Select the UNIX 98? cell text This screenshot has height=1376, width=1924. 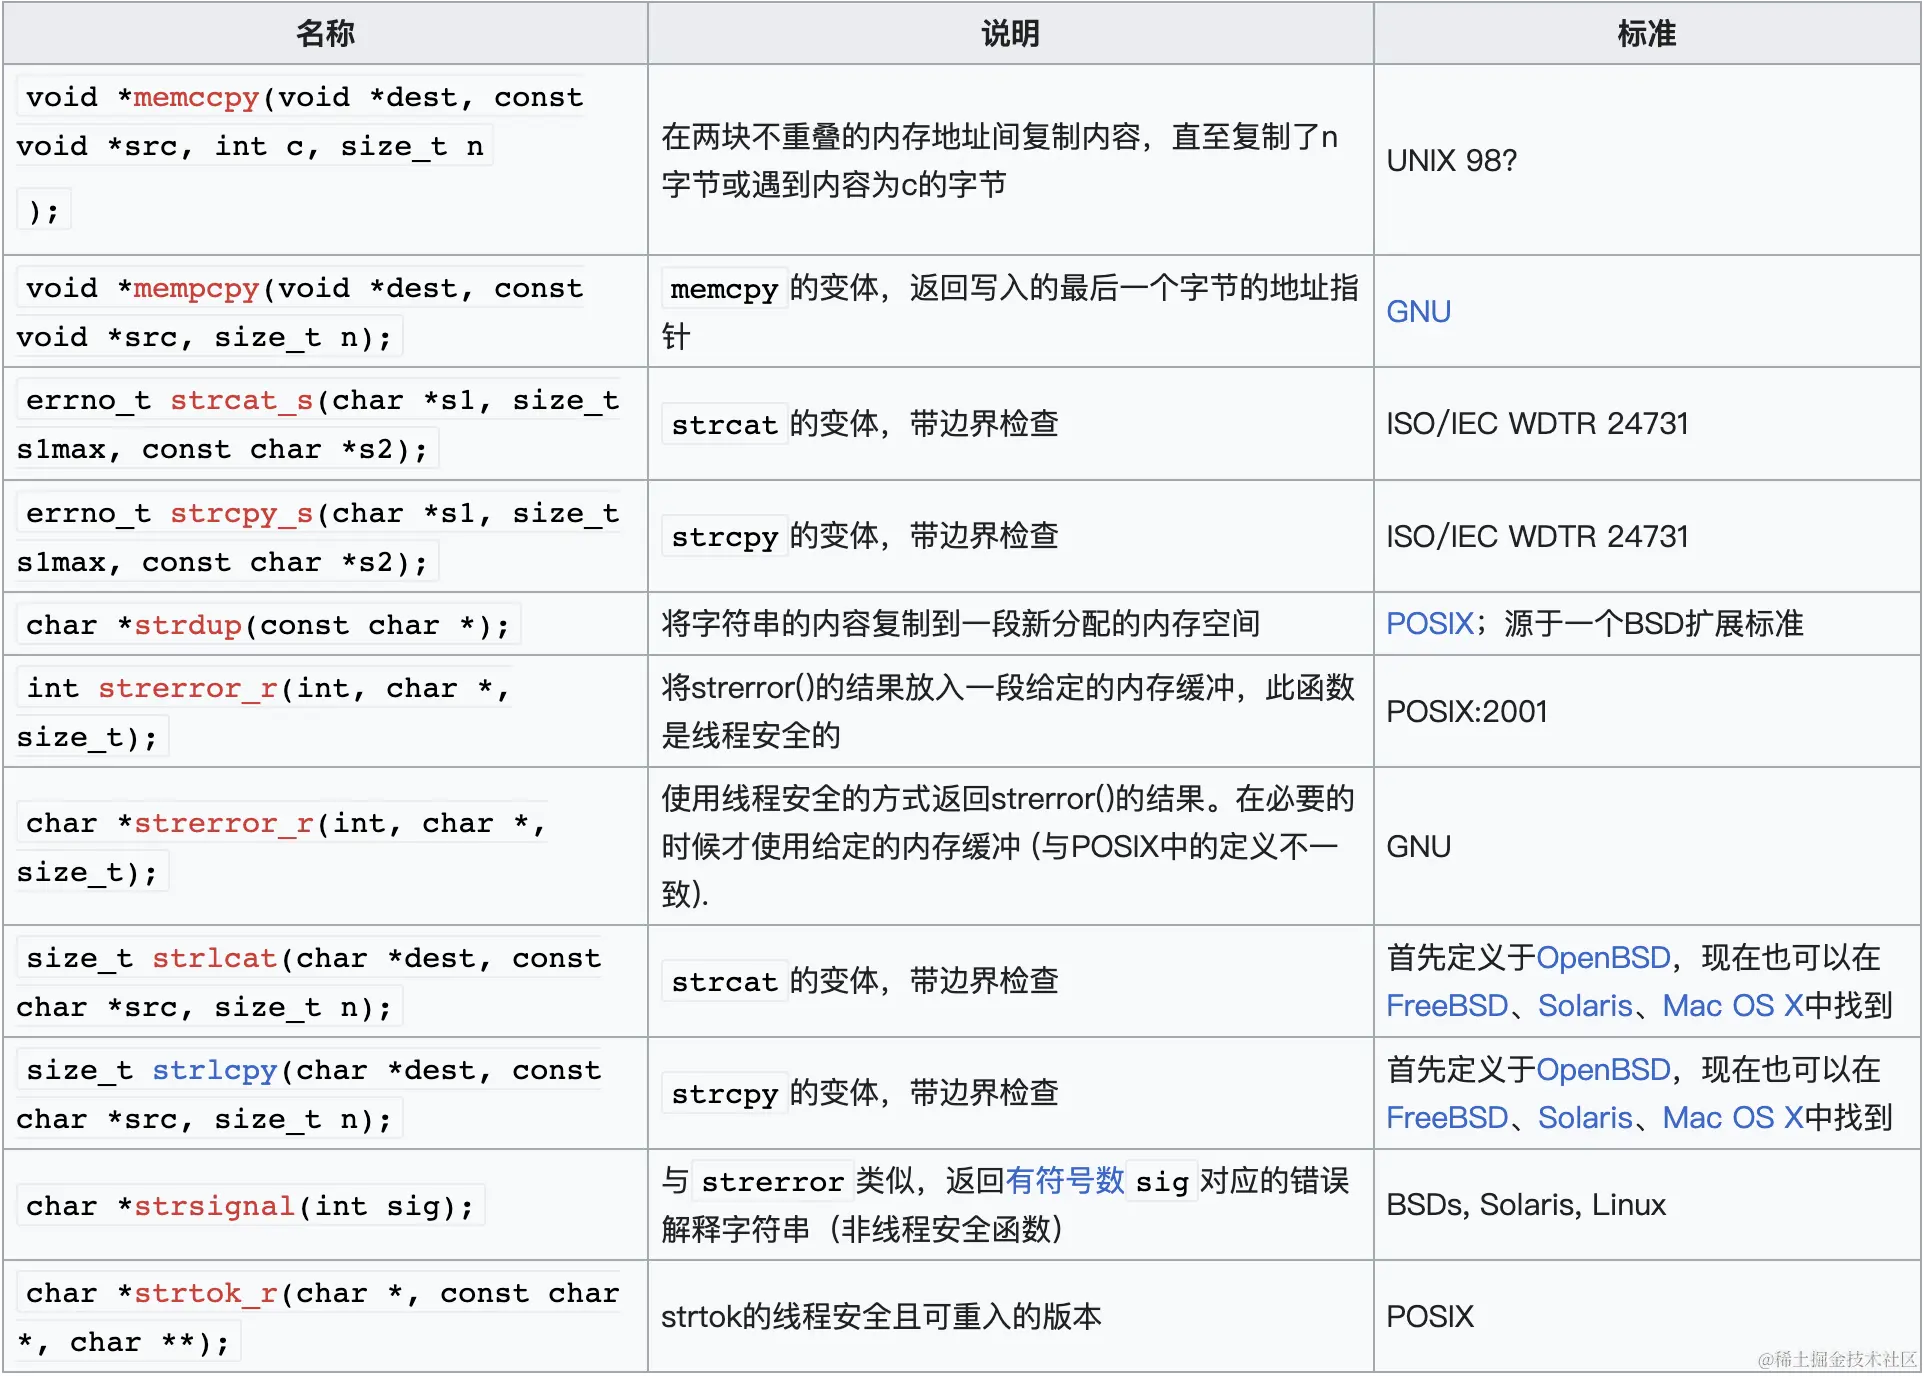click(x=1452, y=161)
